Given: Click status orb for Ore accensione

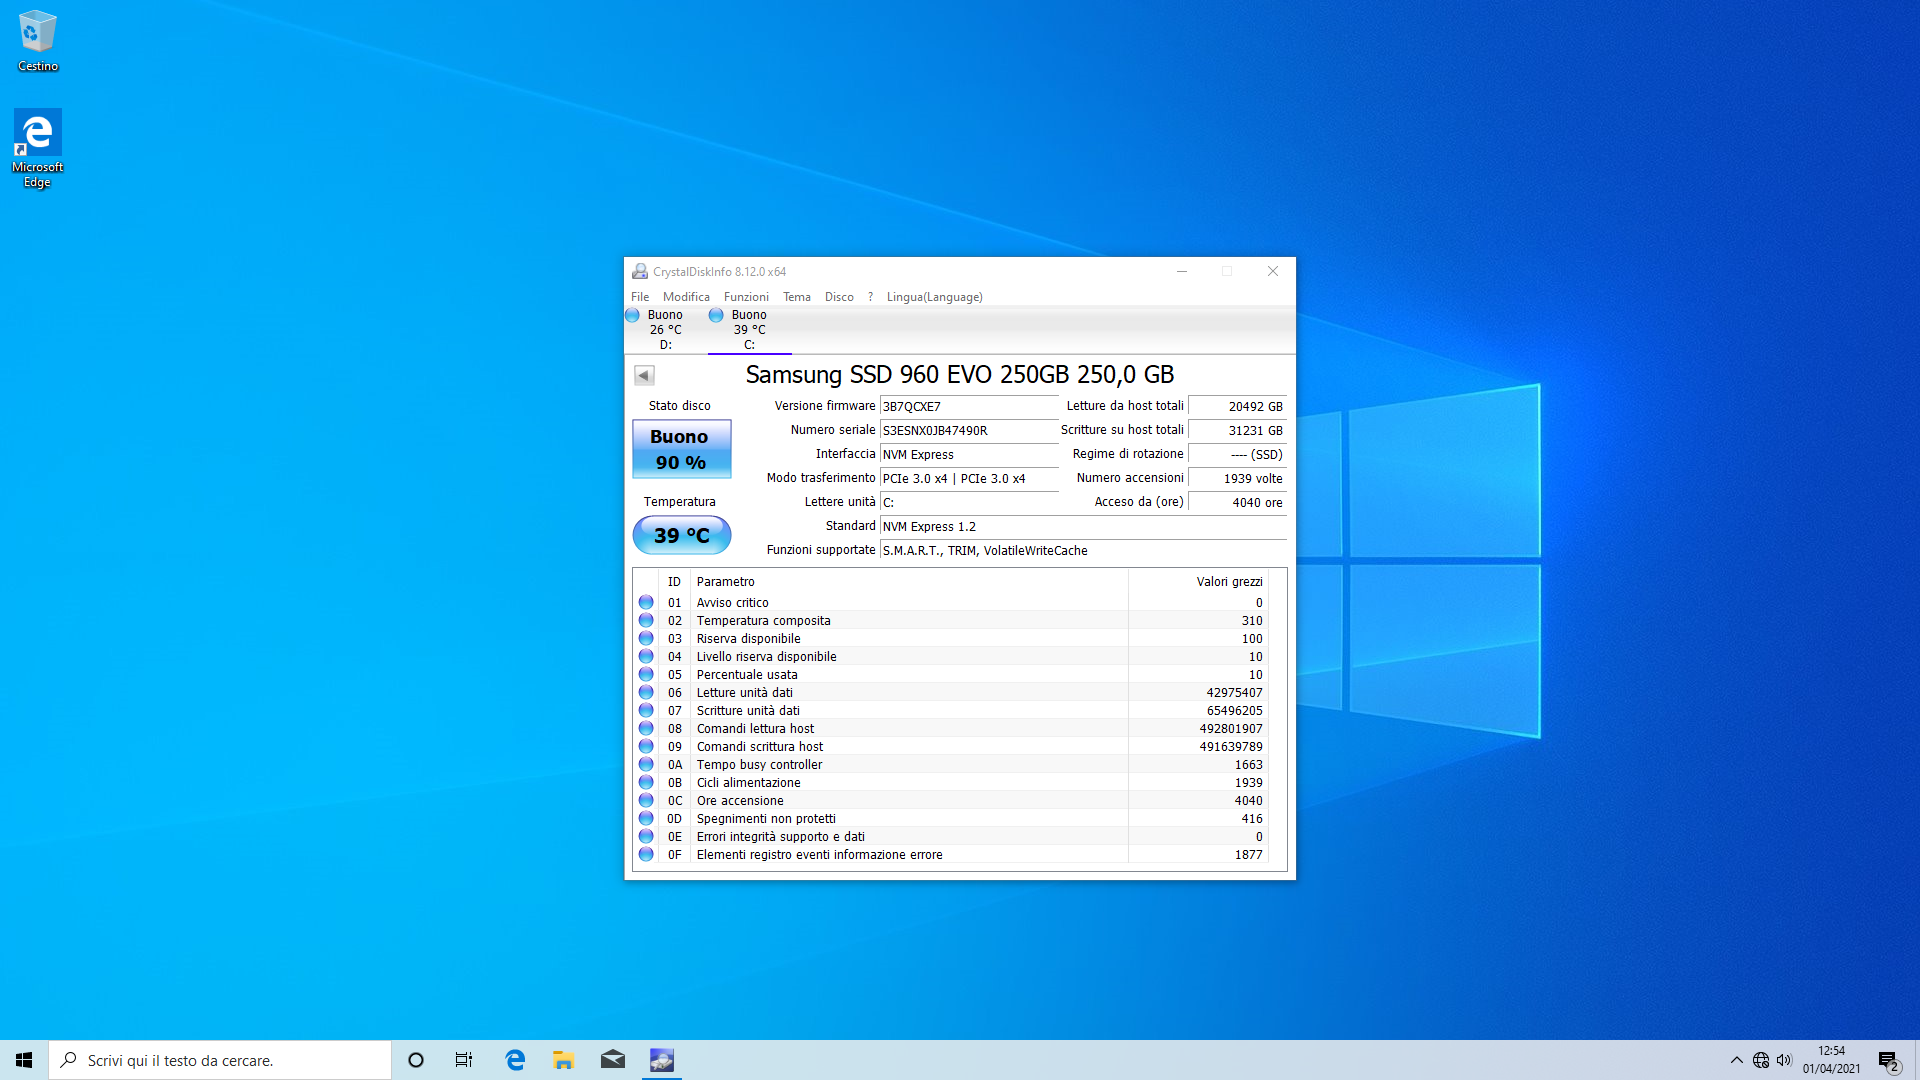Looking at the screenshot, I should (646, 801).
